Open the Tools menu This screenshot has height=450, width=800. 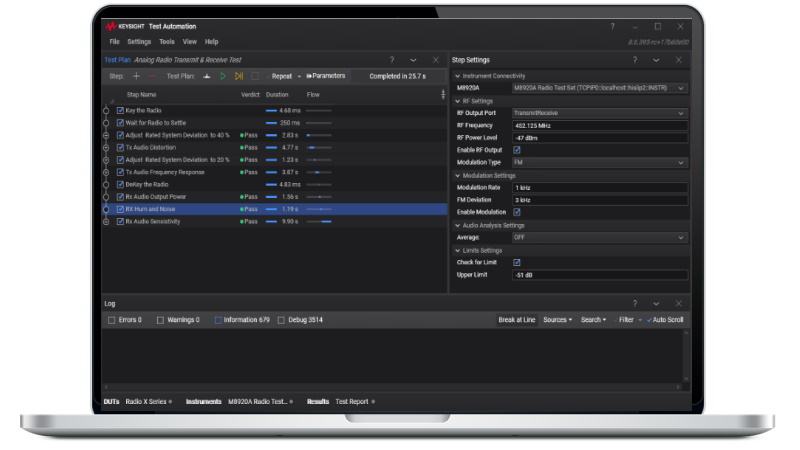pos(166,42)
